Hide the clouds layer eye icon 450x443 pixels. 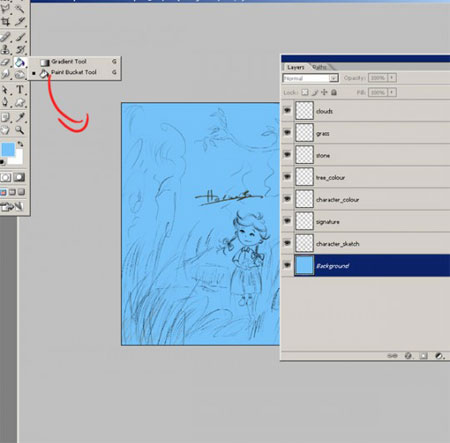[x=287, y=111]
